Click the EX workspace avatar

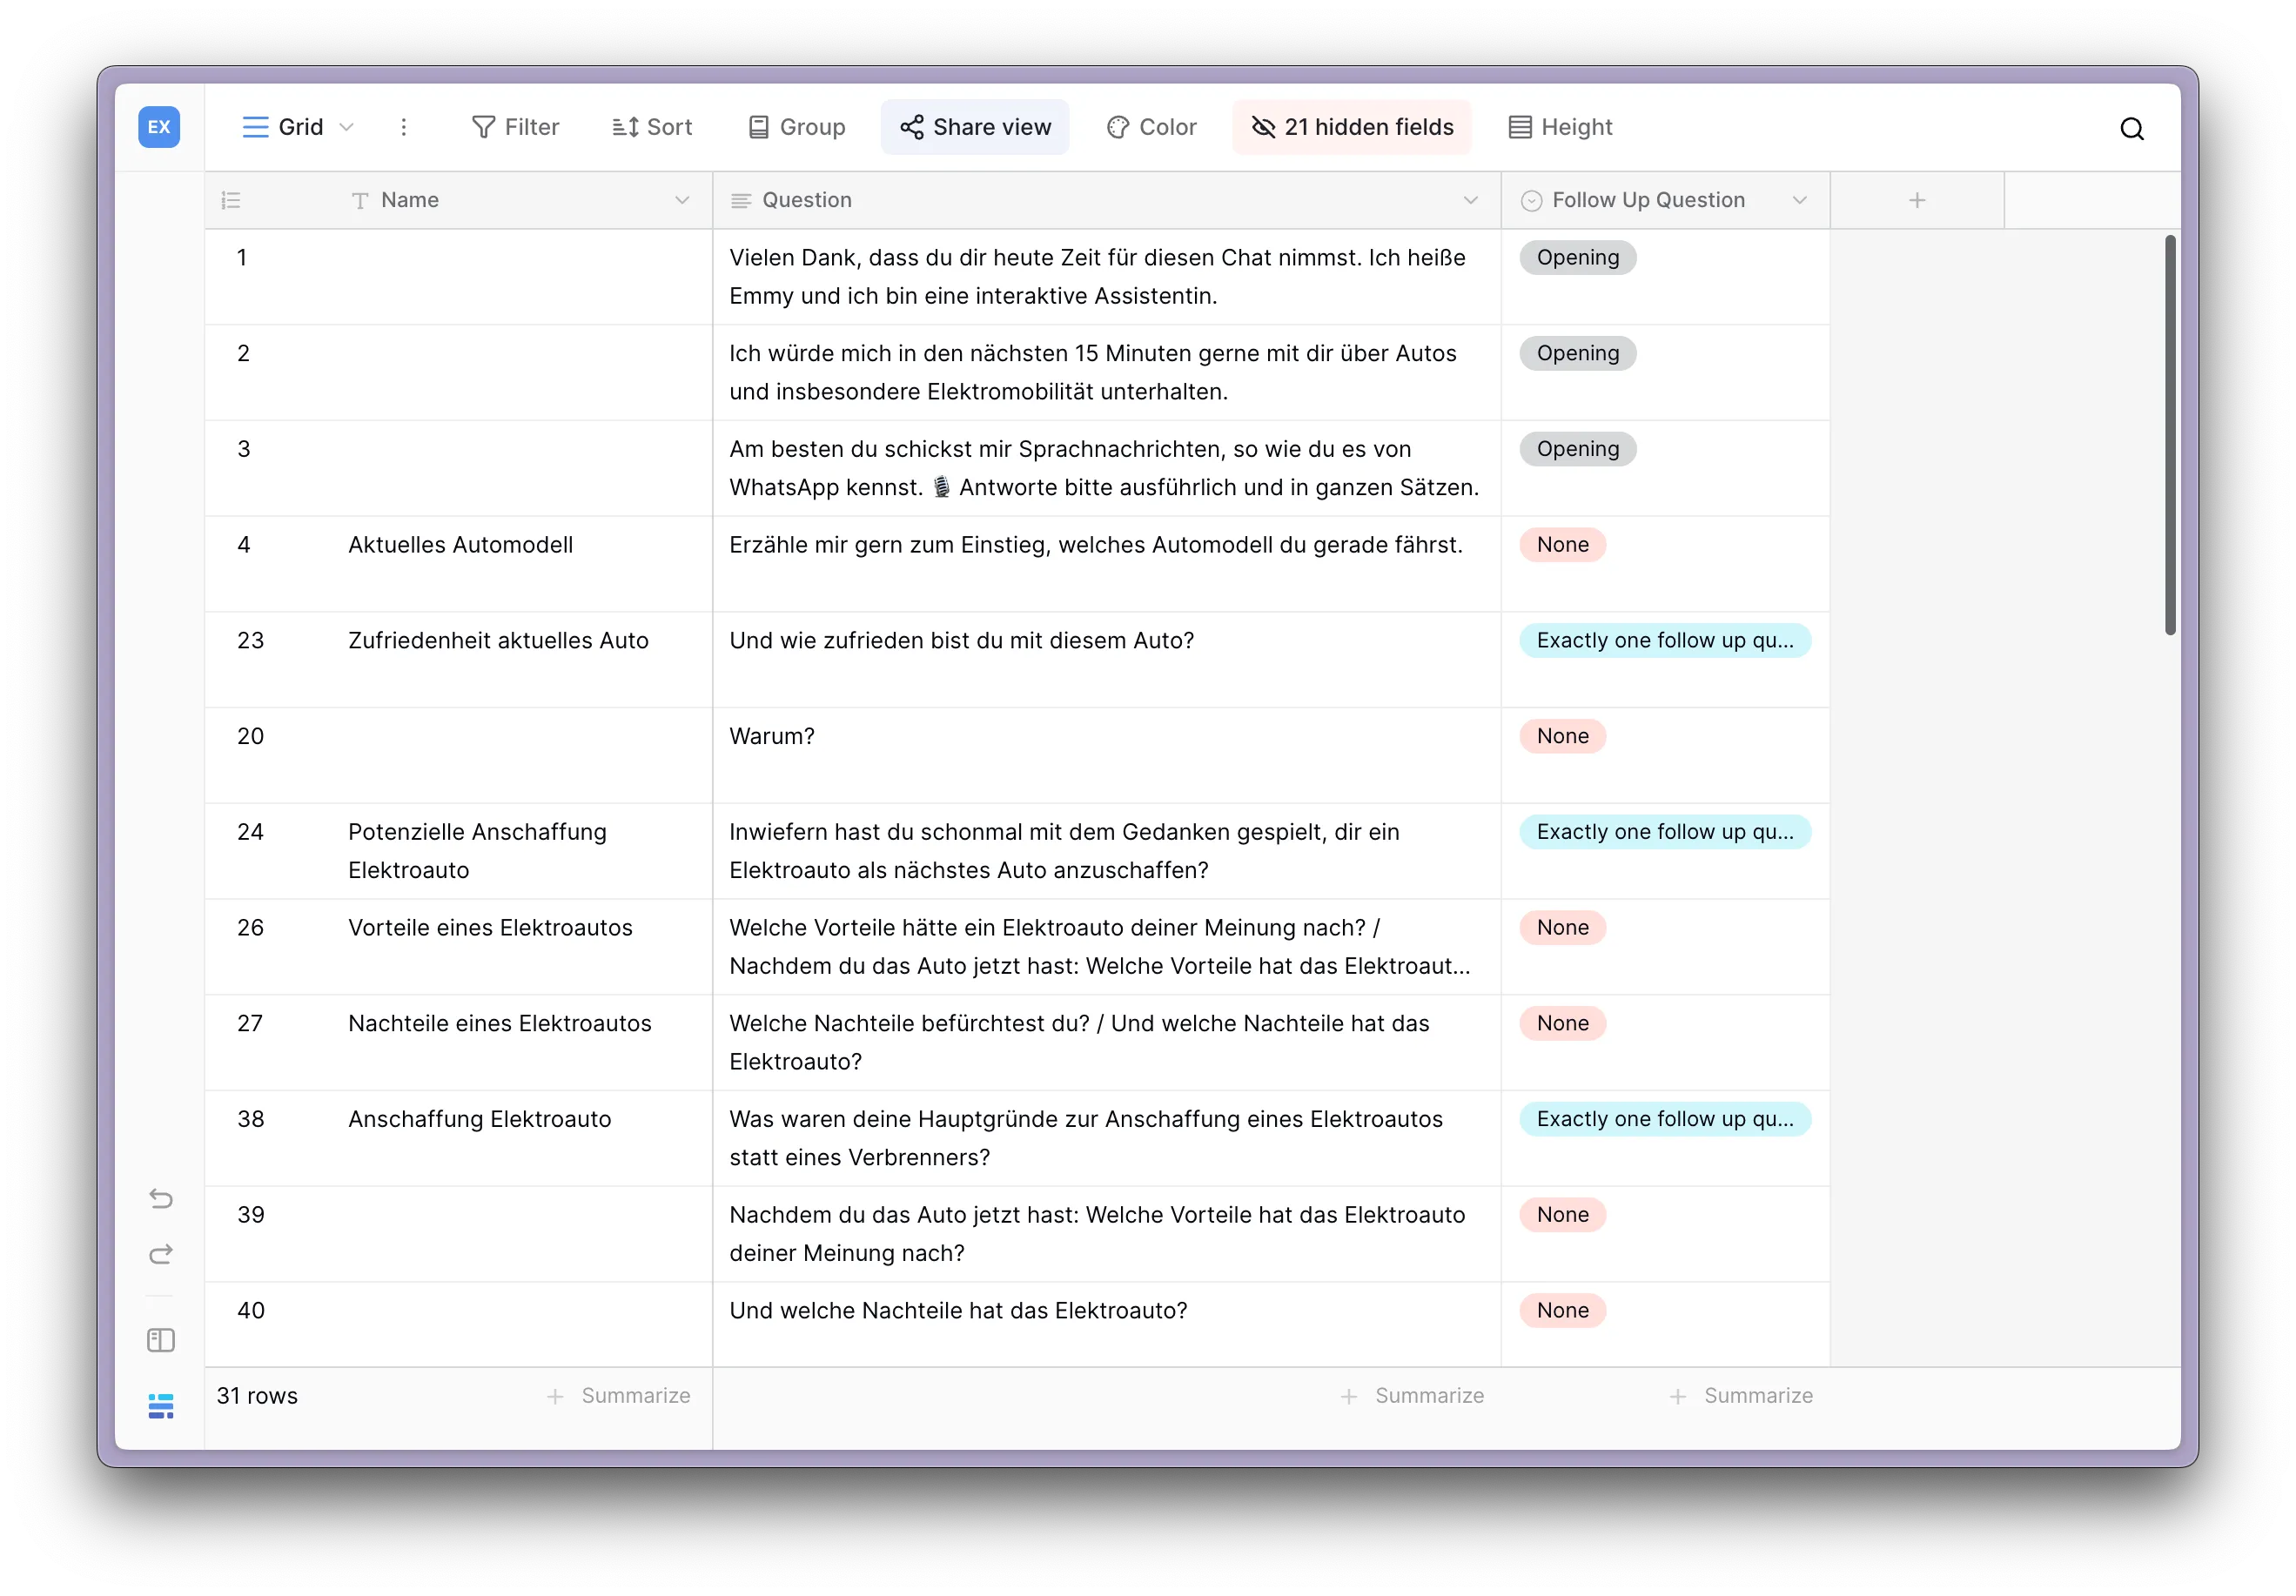(x=158, y=127)
